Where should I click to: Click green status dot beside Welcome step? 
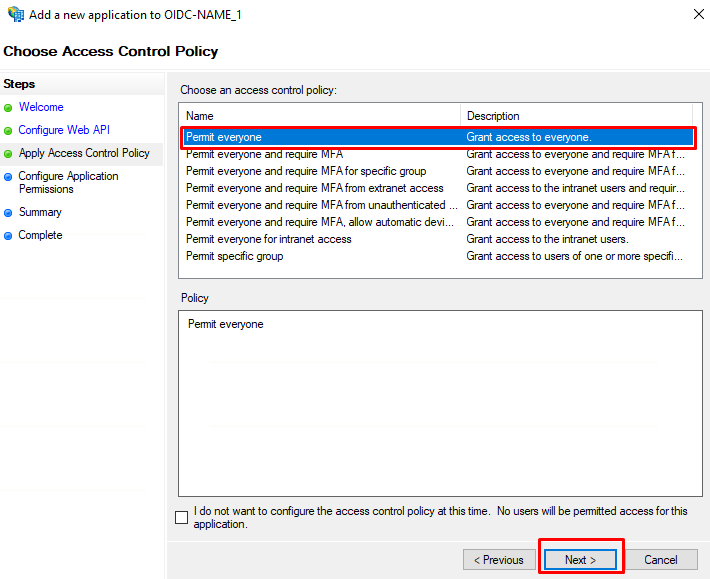pyautogui.click(x=8, y=108)
